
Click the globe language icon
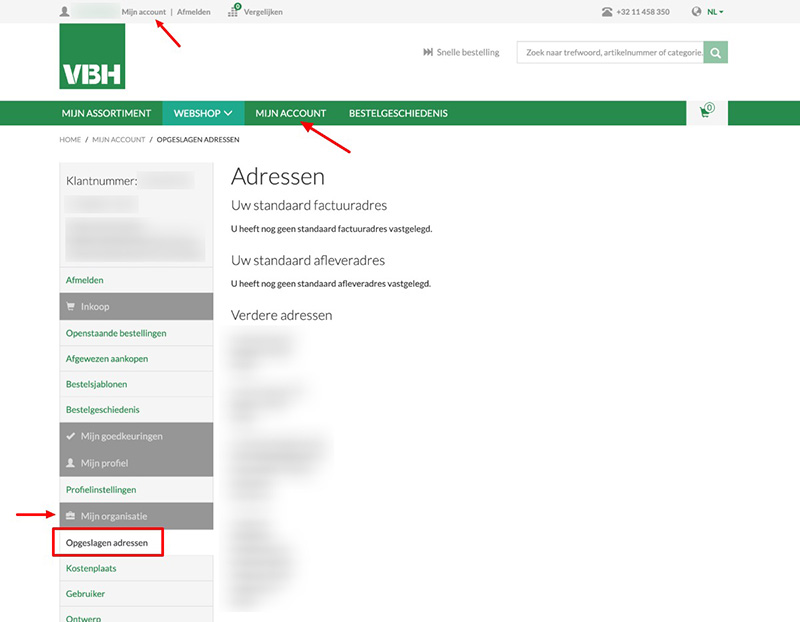pyautogui.click(x=696, y=12)
